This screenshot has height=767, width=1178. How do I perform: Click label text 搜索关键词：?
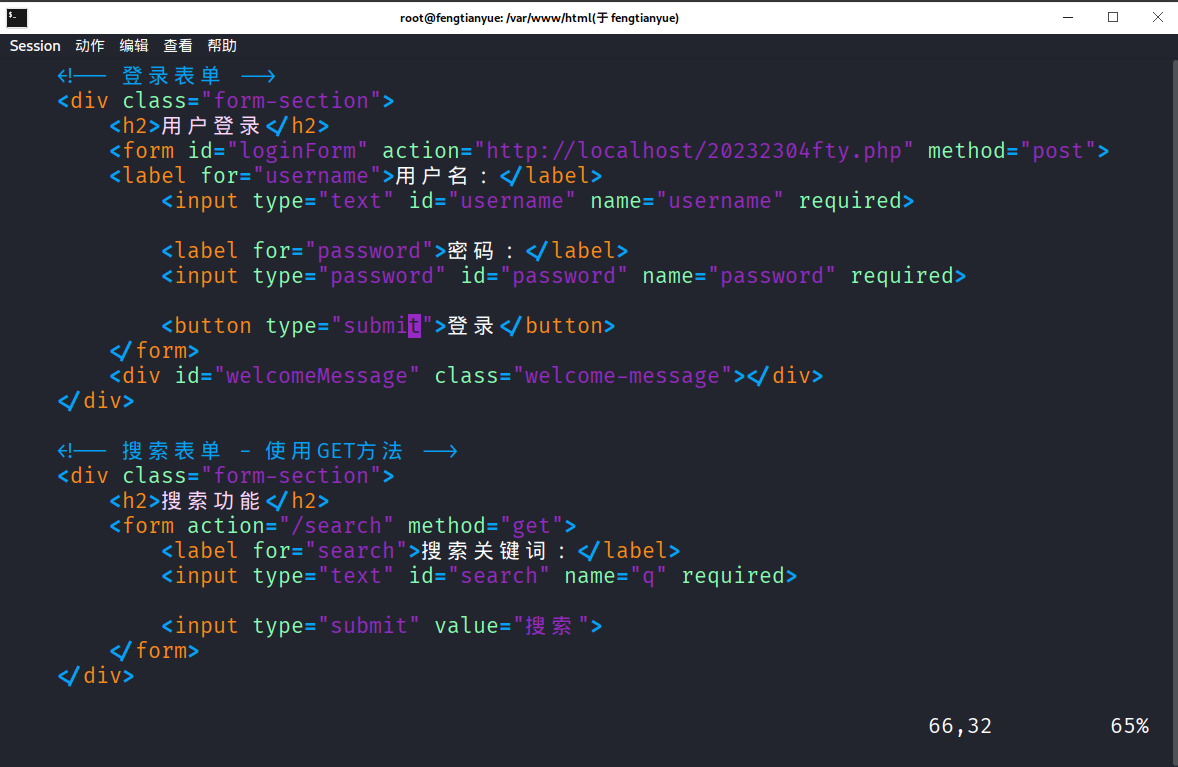tap(496, 551)
